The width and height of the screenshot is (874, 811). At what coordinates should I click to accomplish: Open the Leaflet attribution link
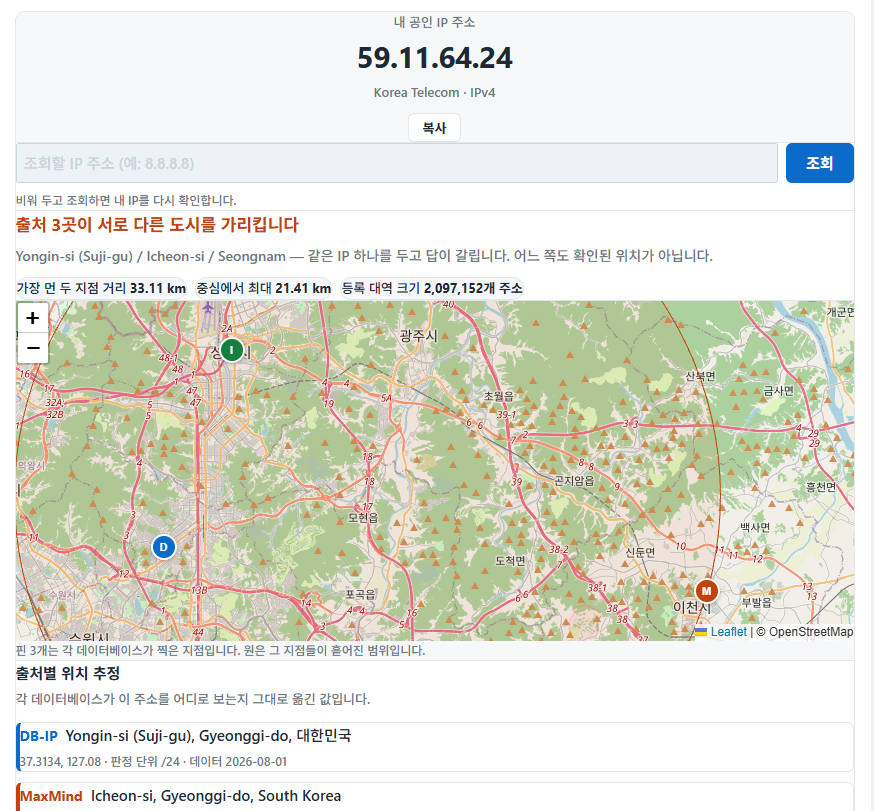pyautogui.click(x=728, y=632)
